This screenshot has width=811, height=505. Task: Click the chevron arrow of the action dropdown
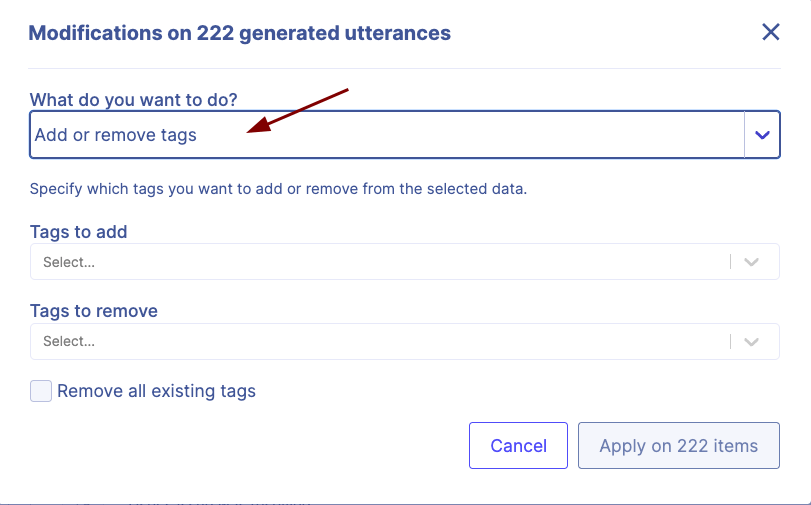click(762, 135)
